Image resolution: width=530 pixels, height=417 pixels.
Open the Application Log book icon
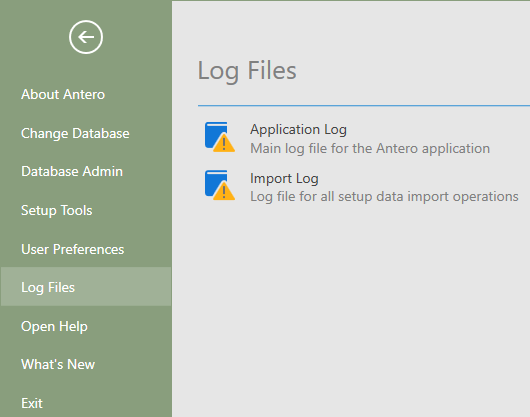220,137
